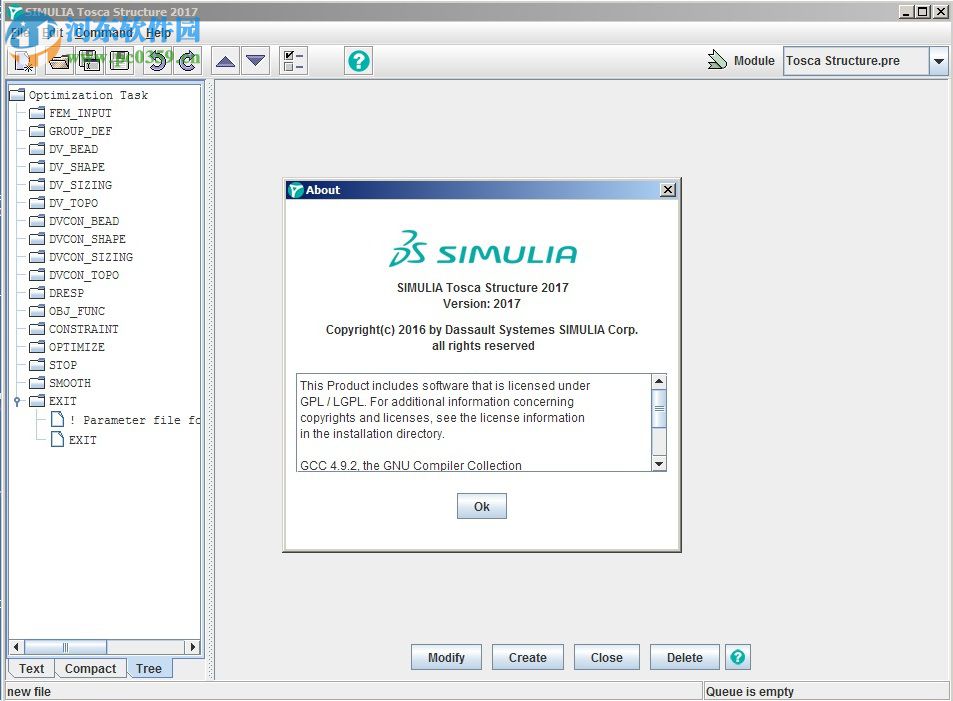Open the Help icon beside the toolbar

[x=358, y=61]
